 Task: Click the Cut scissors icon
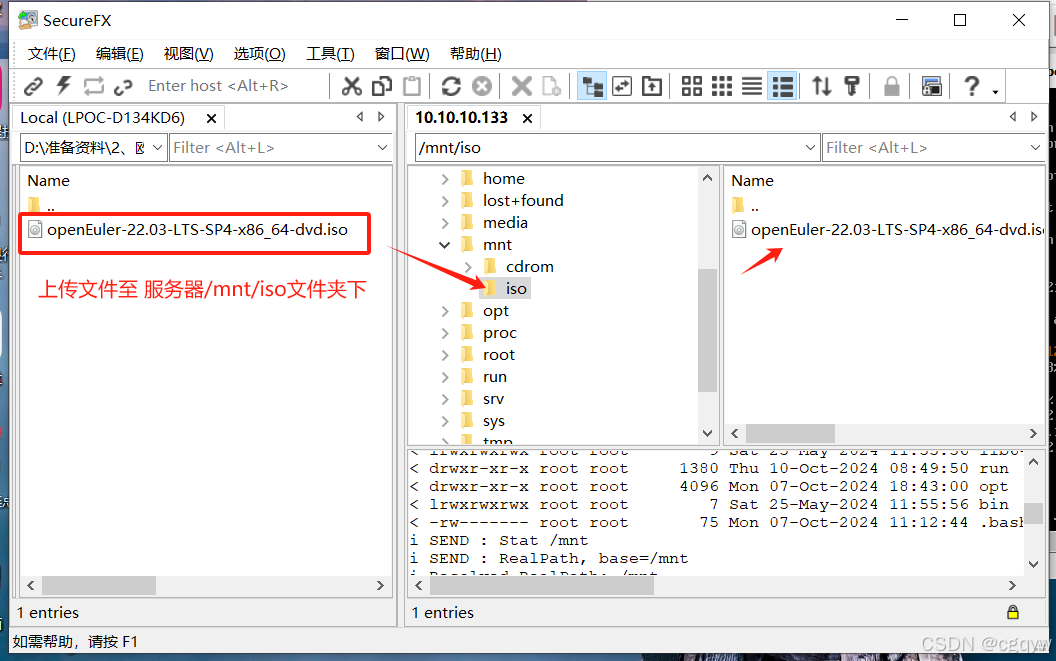tap(352, 86)
